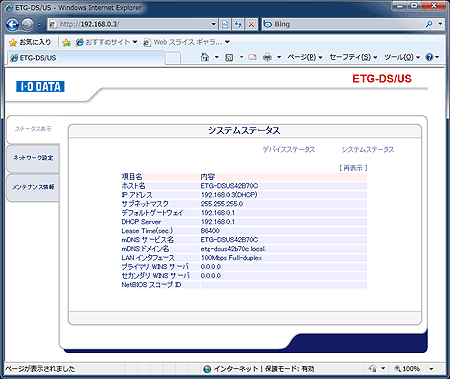450x379 pixels.
Task: Expand the feeds dropdown arrow
Action: (241, 57)
